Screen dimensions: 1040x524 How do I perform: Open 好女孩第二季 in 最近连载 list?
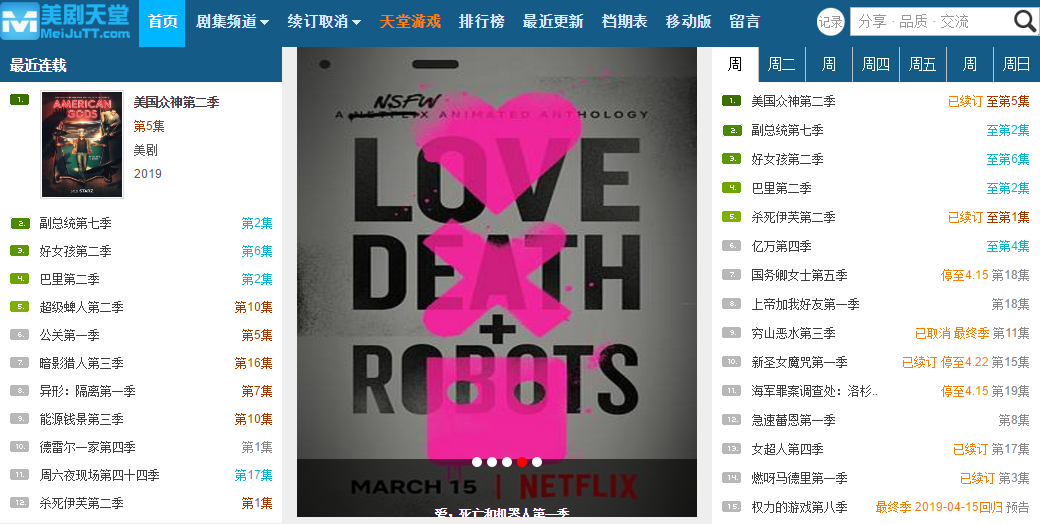coord(75,251)
